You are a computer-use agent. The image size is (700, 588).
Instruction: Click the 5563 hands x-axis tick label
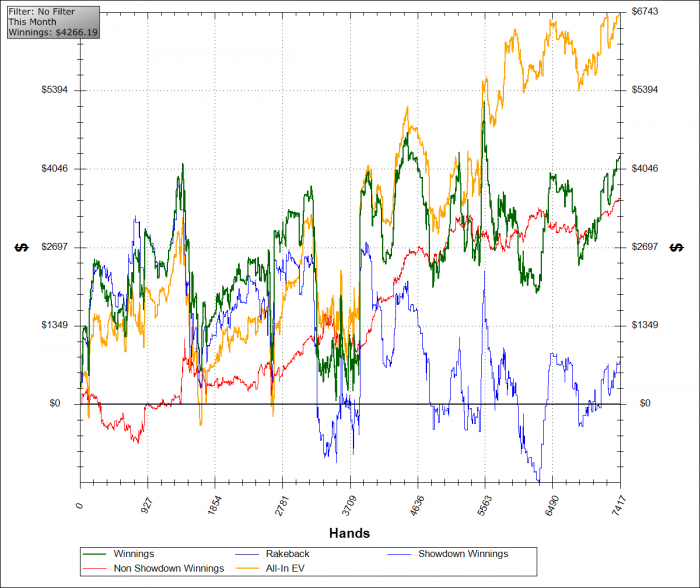pos(484,505)
